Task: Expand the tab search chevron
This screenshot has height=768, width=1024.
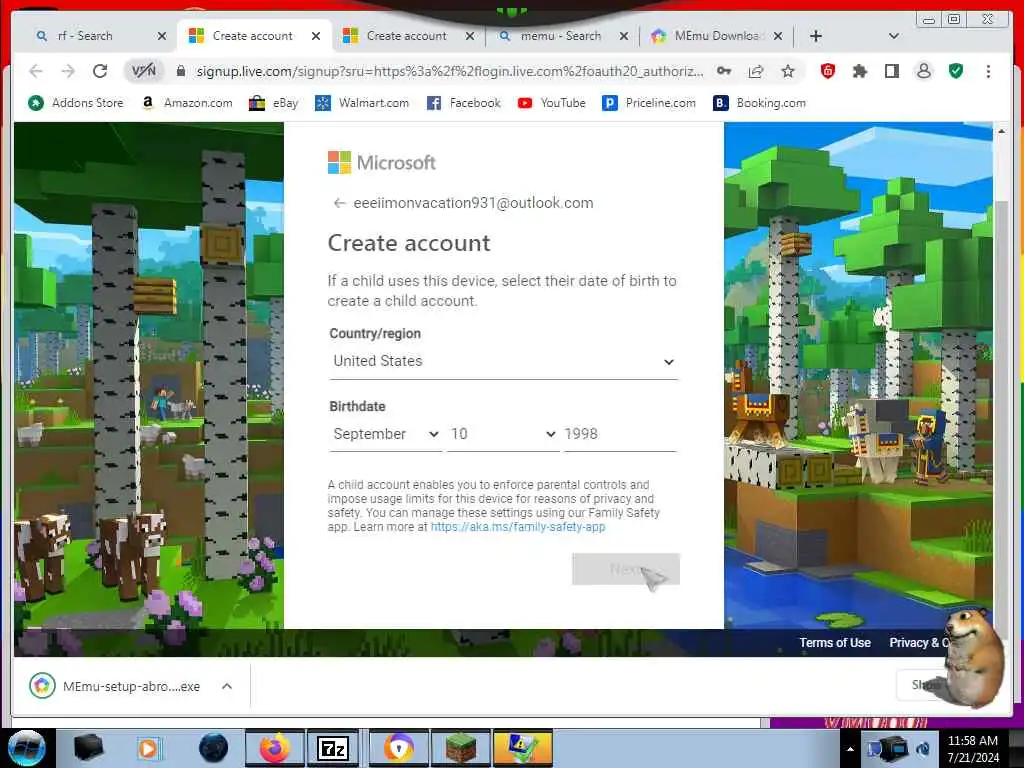Action: [x=894, y=36]
